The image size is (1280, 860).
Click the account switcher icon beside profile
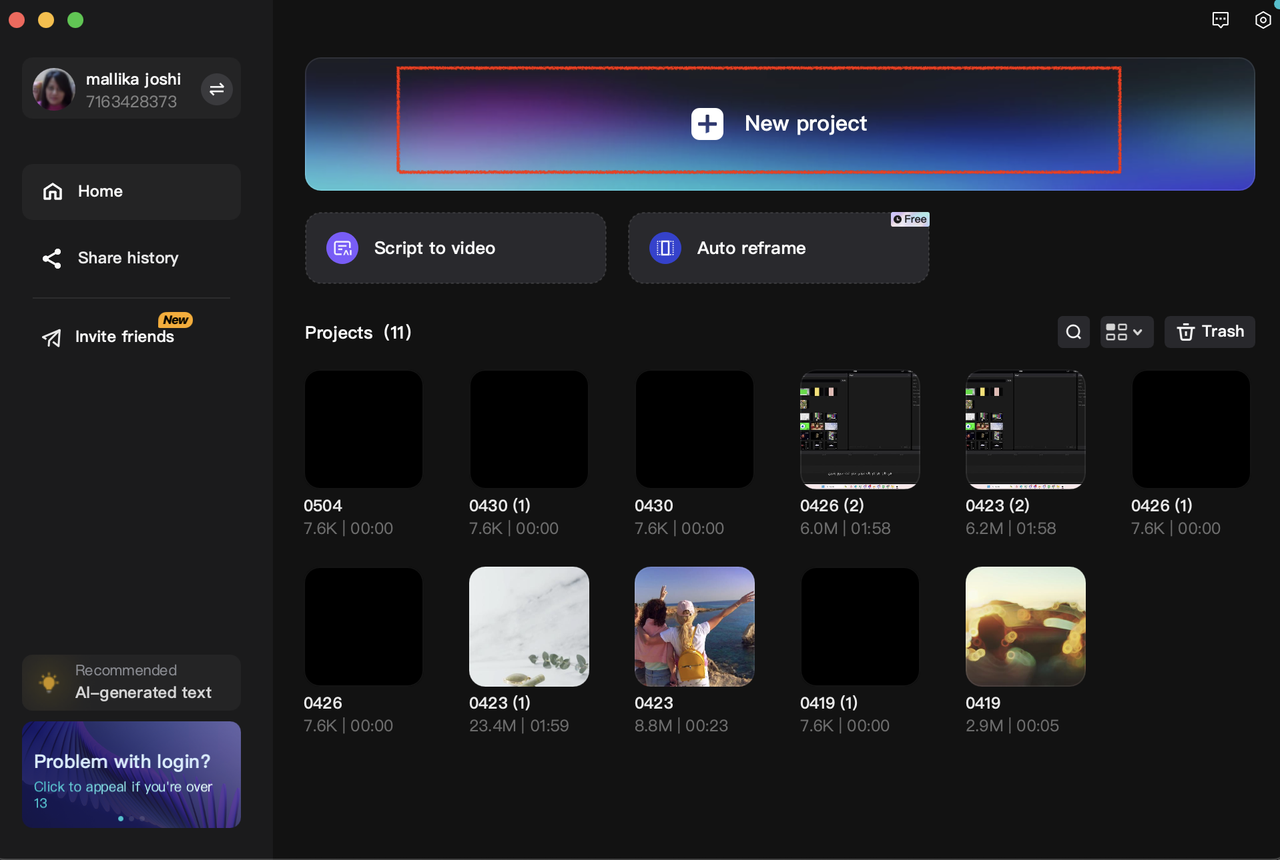[x=217, y=89]
